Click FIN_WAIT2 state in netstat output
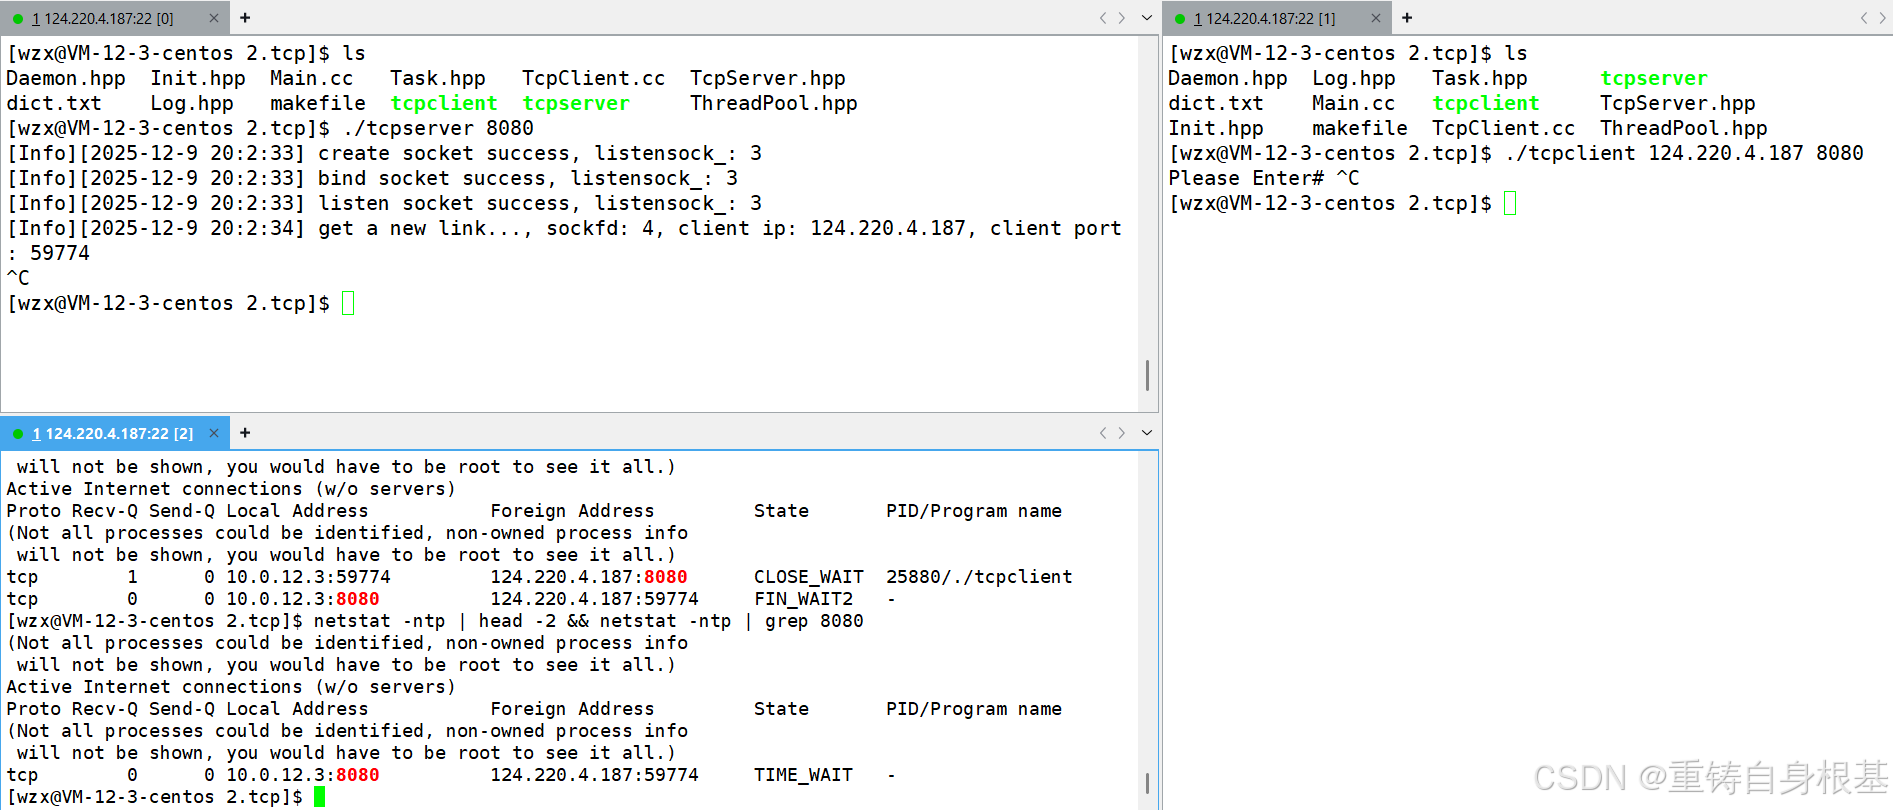1893x810 pixels. (804, 599)
